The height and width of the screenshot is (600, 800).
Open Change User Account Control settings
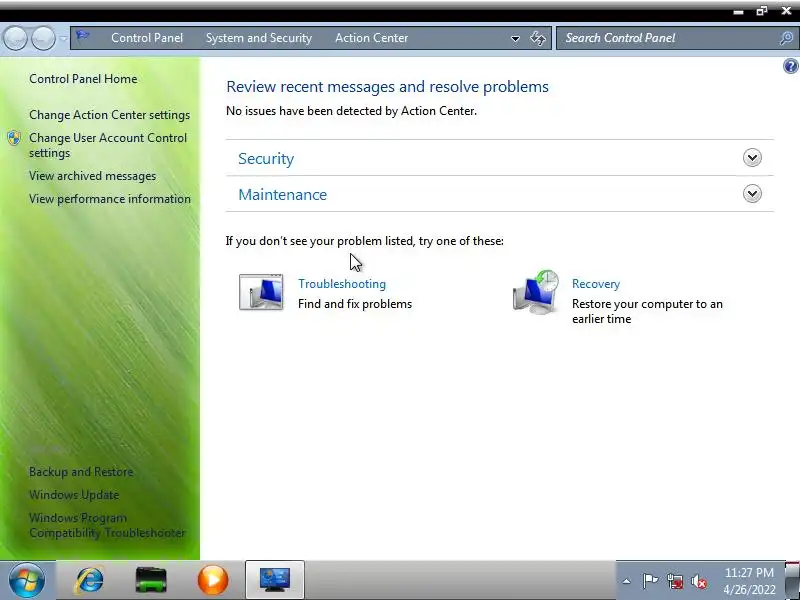click(108, 145)
